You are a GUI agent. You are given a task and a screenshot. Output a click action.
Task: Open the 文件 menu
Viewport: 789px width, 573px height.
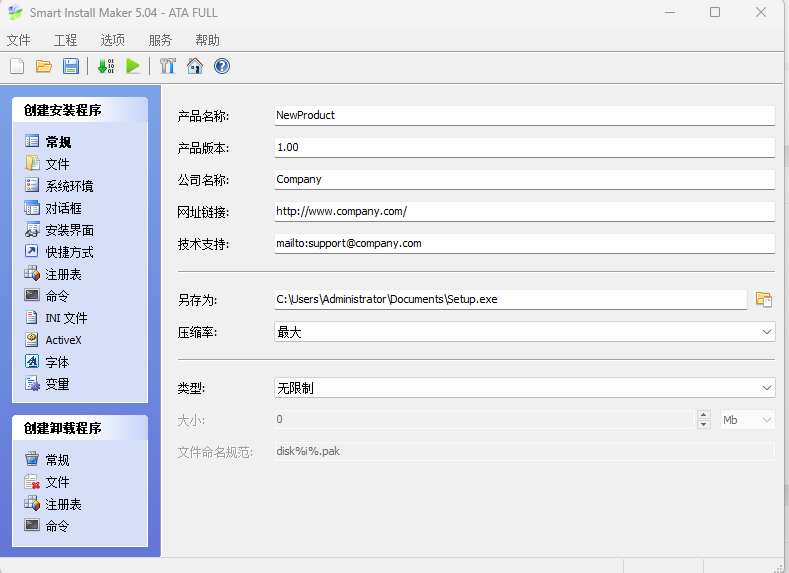tap(19, 41)
